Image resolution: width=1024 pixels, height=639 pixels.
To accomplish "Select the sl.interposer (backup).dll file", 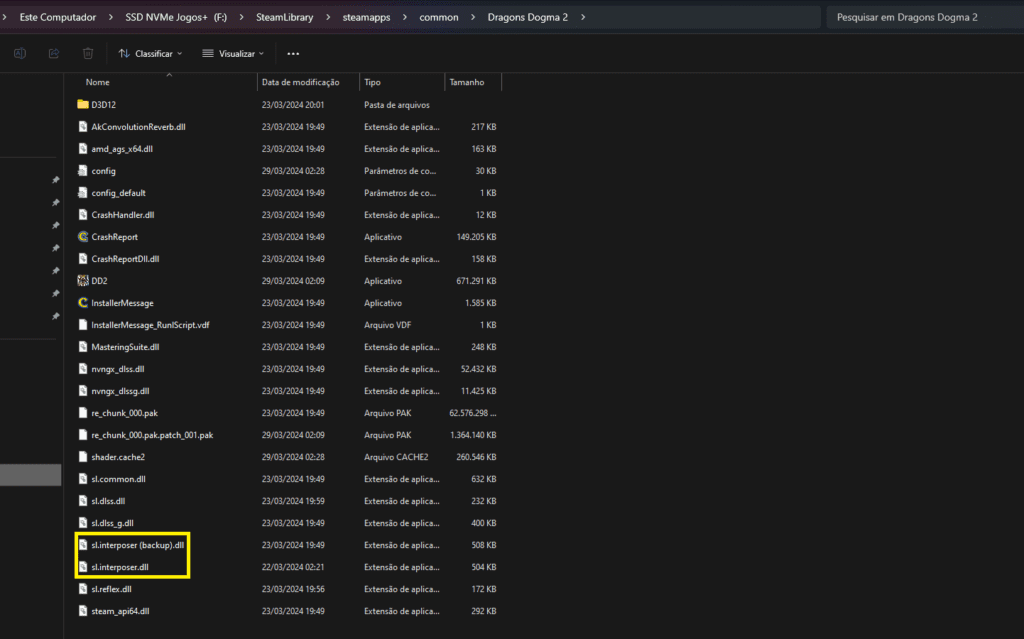I will point(138,545).
